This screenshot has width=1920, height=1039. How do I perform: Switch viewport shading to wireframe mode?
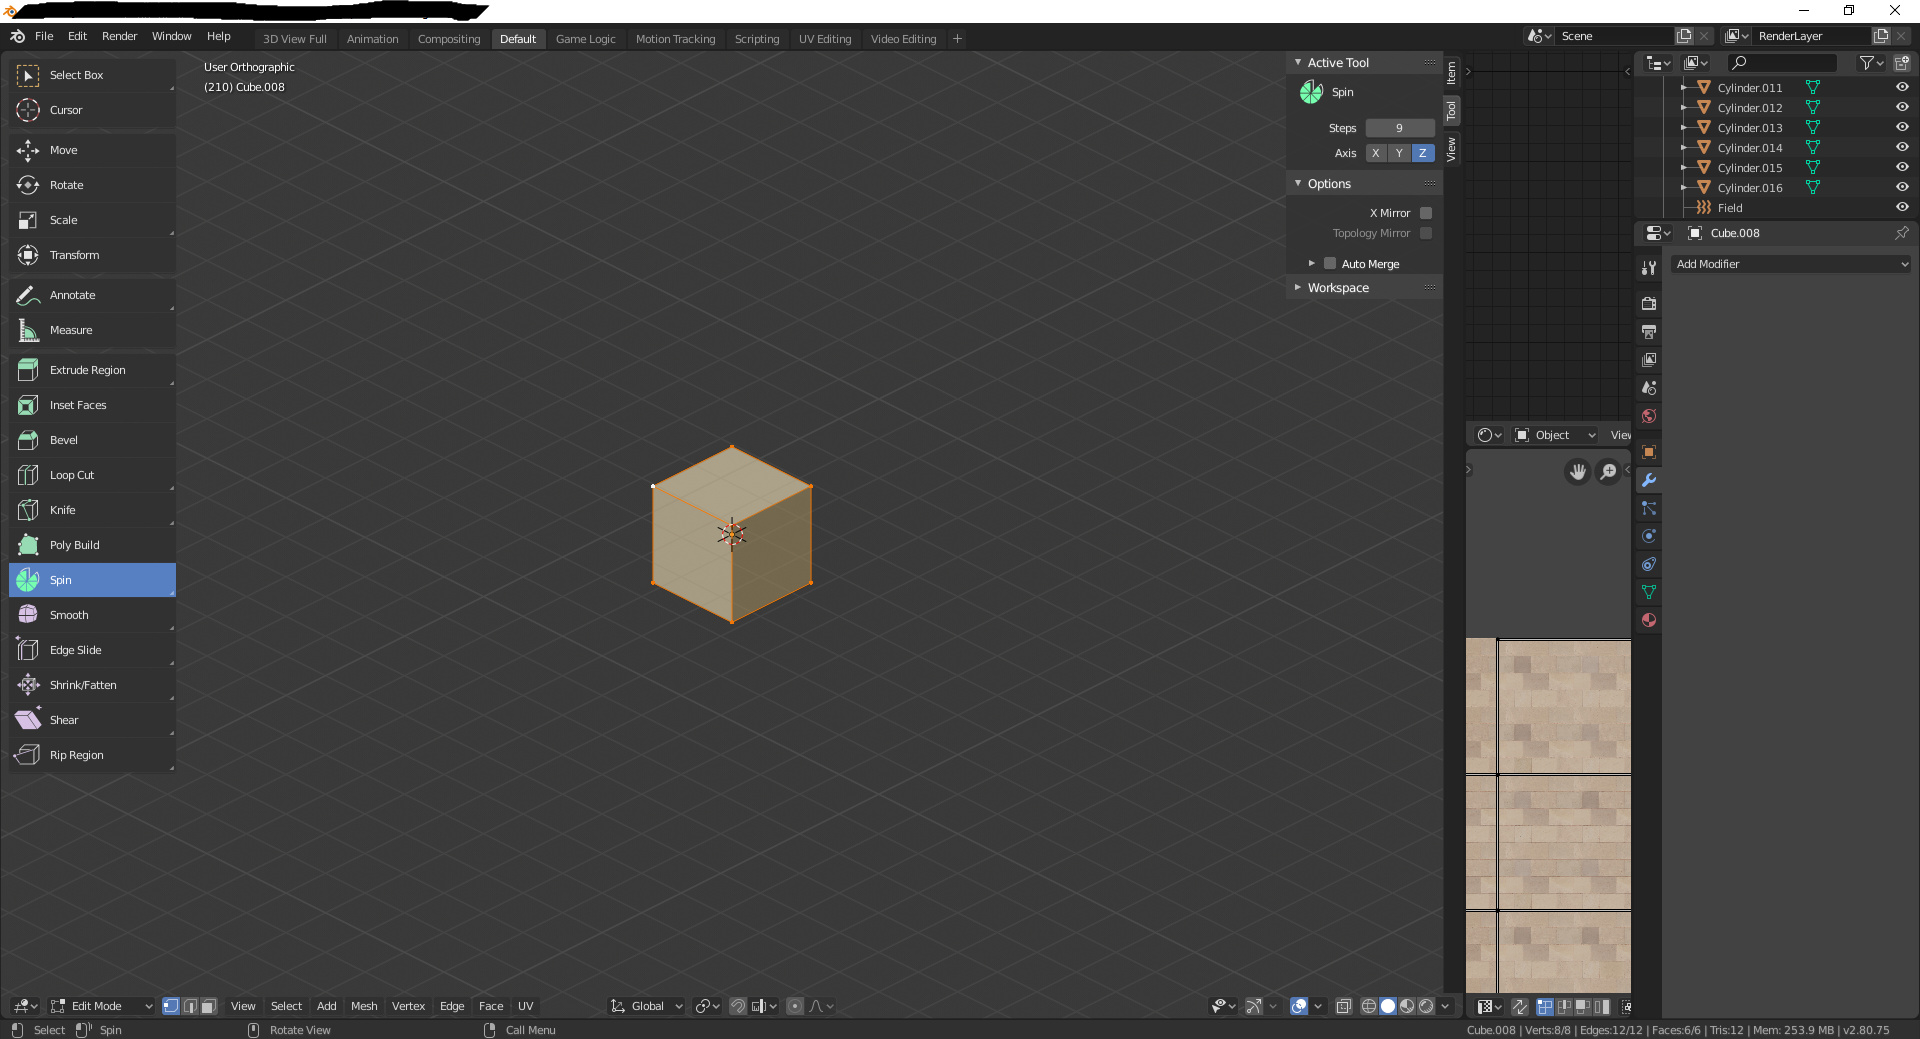click(x=1370, y=1007)
